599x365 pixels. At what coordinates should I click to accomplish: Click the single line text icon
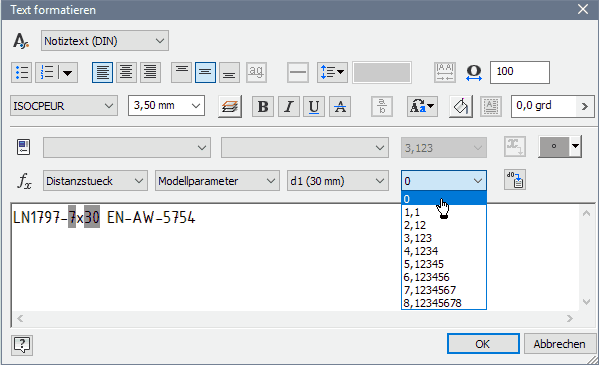298,72
